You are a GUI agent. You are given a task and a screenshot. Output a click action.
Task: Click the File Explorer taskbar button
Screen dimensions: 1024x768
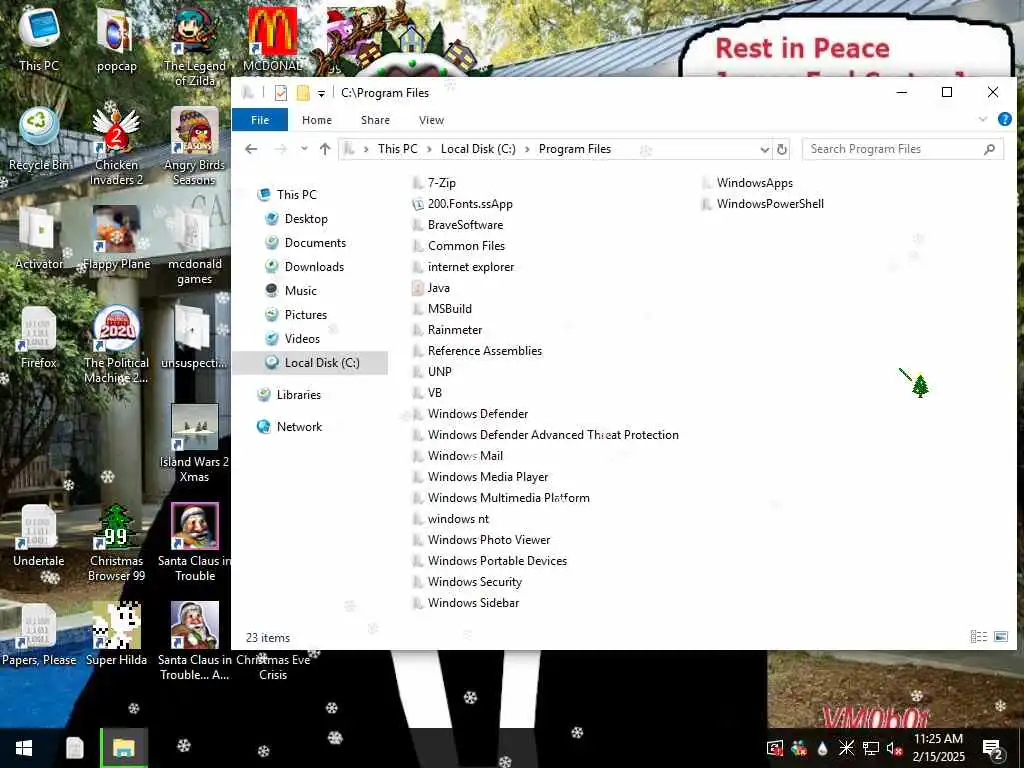[124, 748]
